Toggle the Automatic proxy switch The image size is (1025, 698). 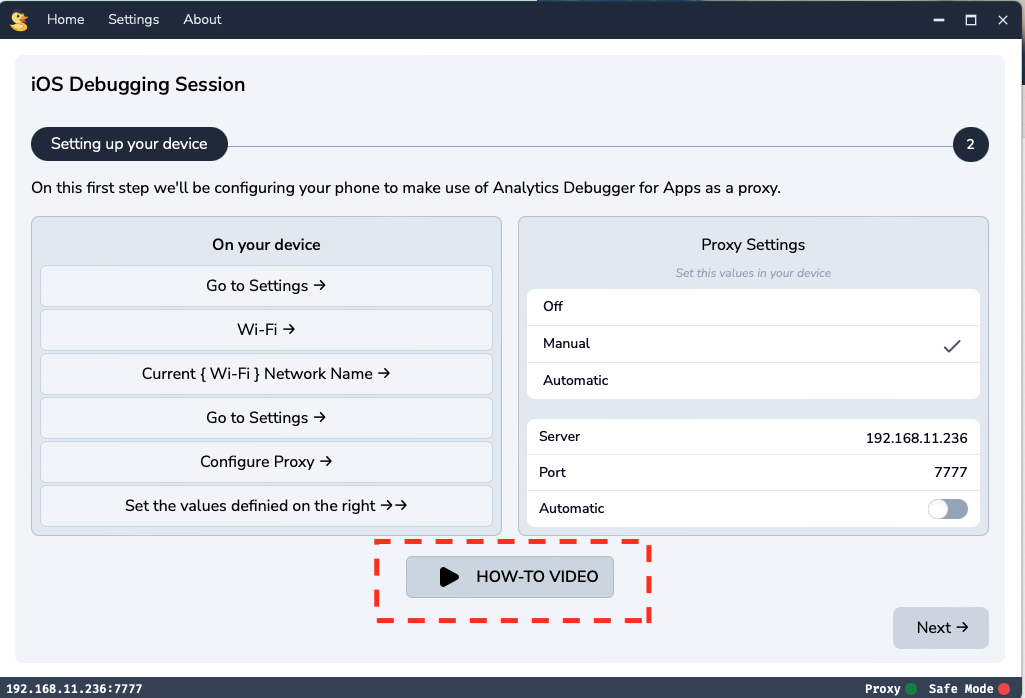point(948,508)
